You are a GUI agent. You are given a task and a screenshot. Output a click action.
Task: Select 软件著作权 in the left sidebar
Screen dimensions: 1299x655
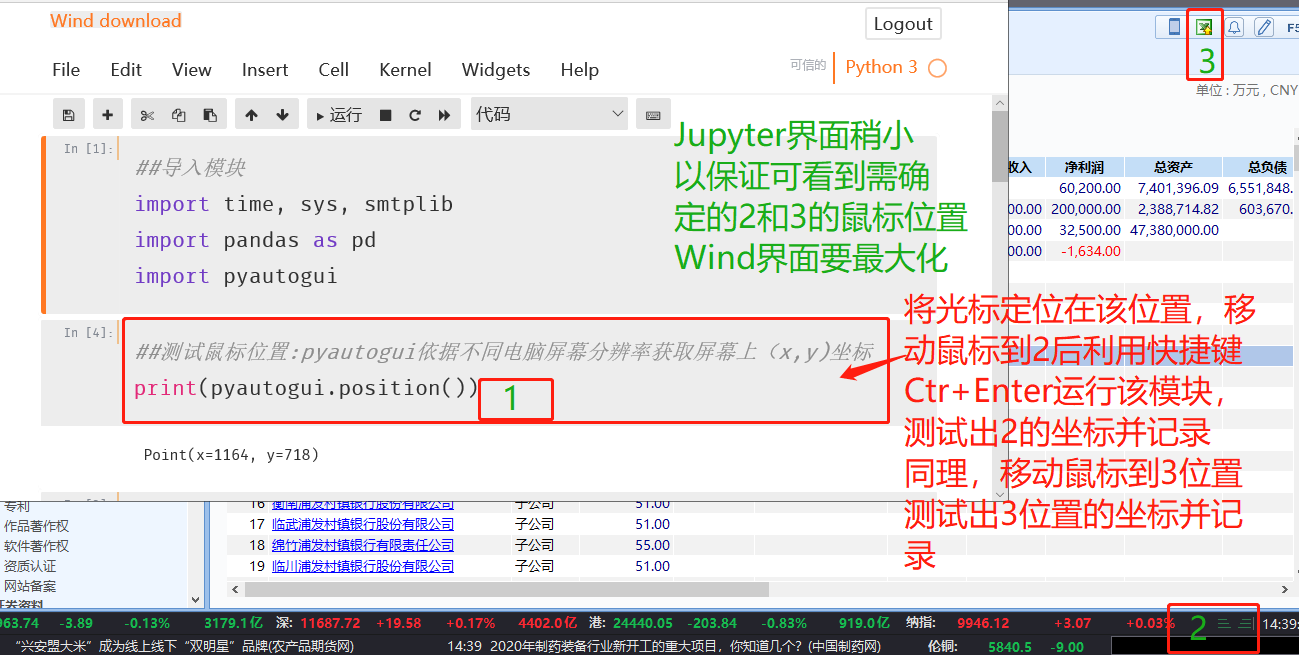(37, 546)
